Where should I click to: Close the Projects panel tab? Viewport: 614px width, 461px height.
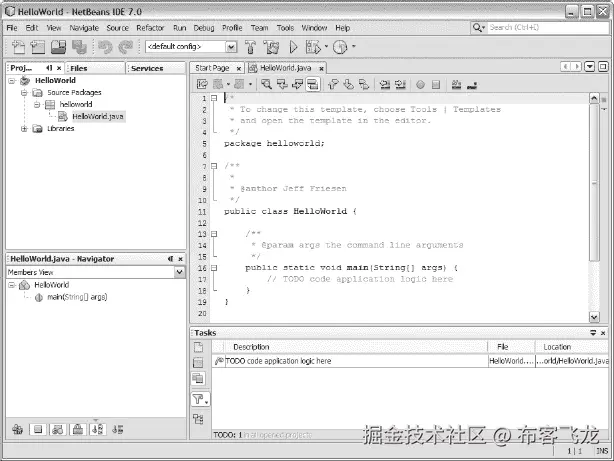59,68
